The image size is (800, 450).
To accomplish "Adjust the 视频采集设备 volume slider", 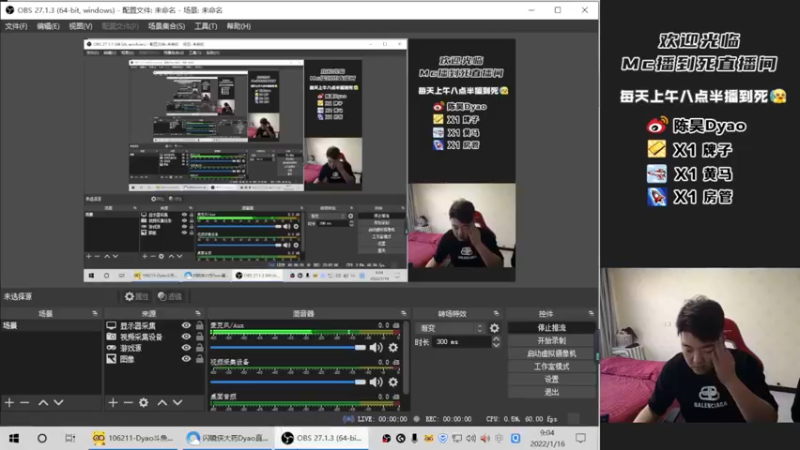I will point(288,382).
